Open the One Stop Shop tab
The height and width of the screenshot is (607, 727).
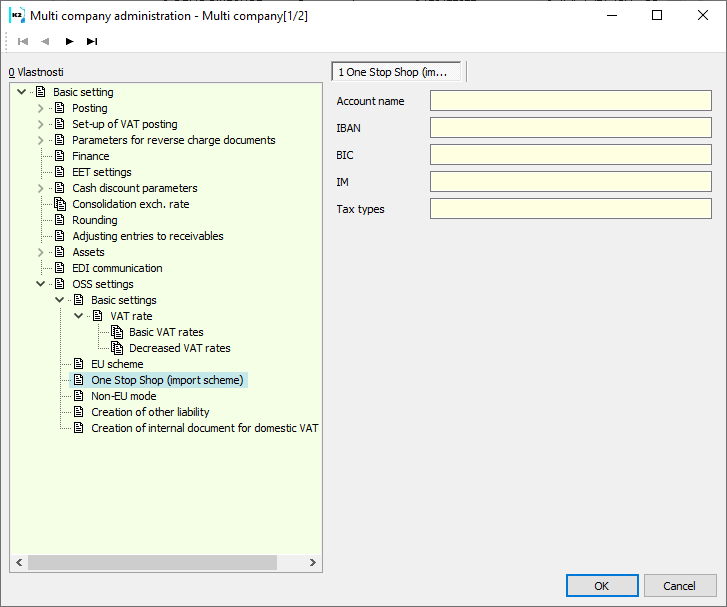pos(398,72)
